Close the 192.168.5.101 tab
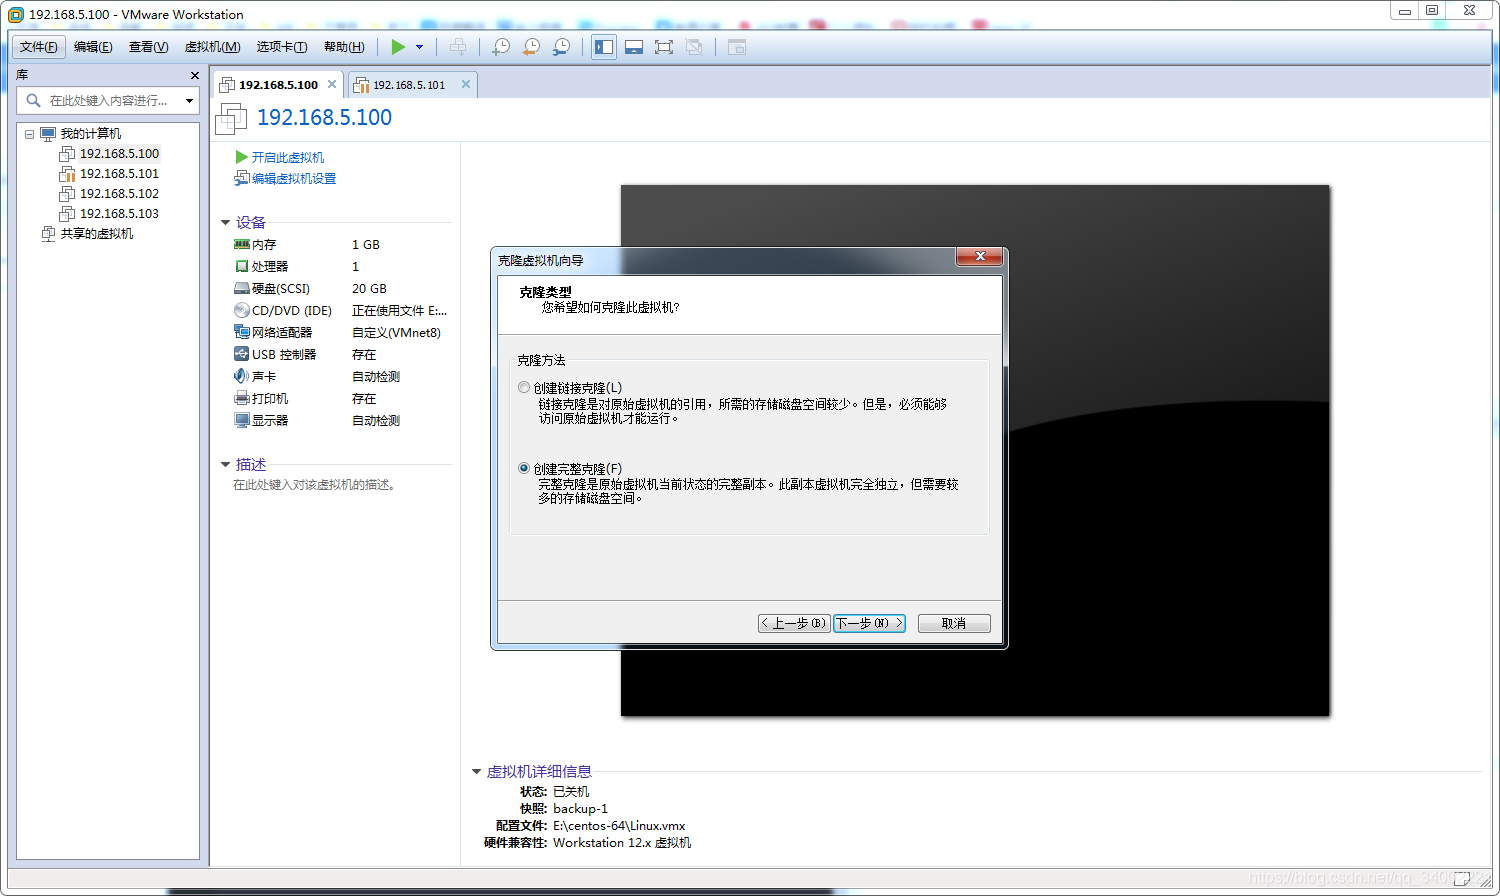Image resolution: width=1500 pixels, height=896 pixels. pos(466,84)
